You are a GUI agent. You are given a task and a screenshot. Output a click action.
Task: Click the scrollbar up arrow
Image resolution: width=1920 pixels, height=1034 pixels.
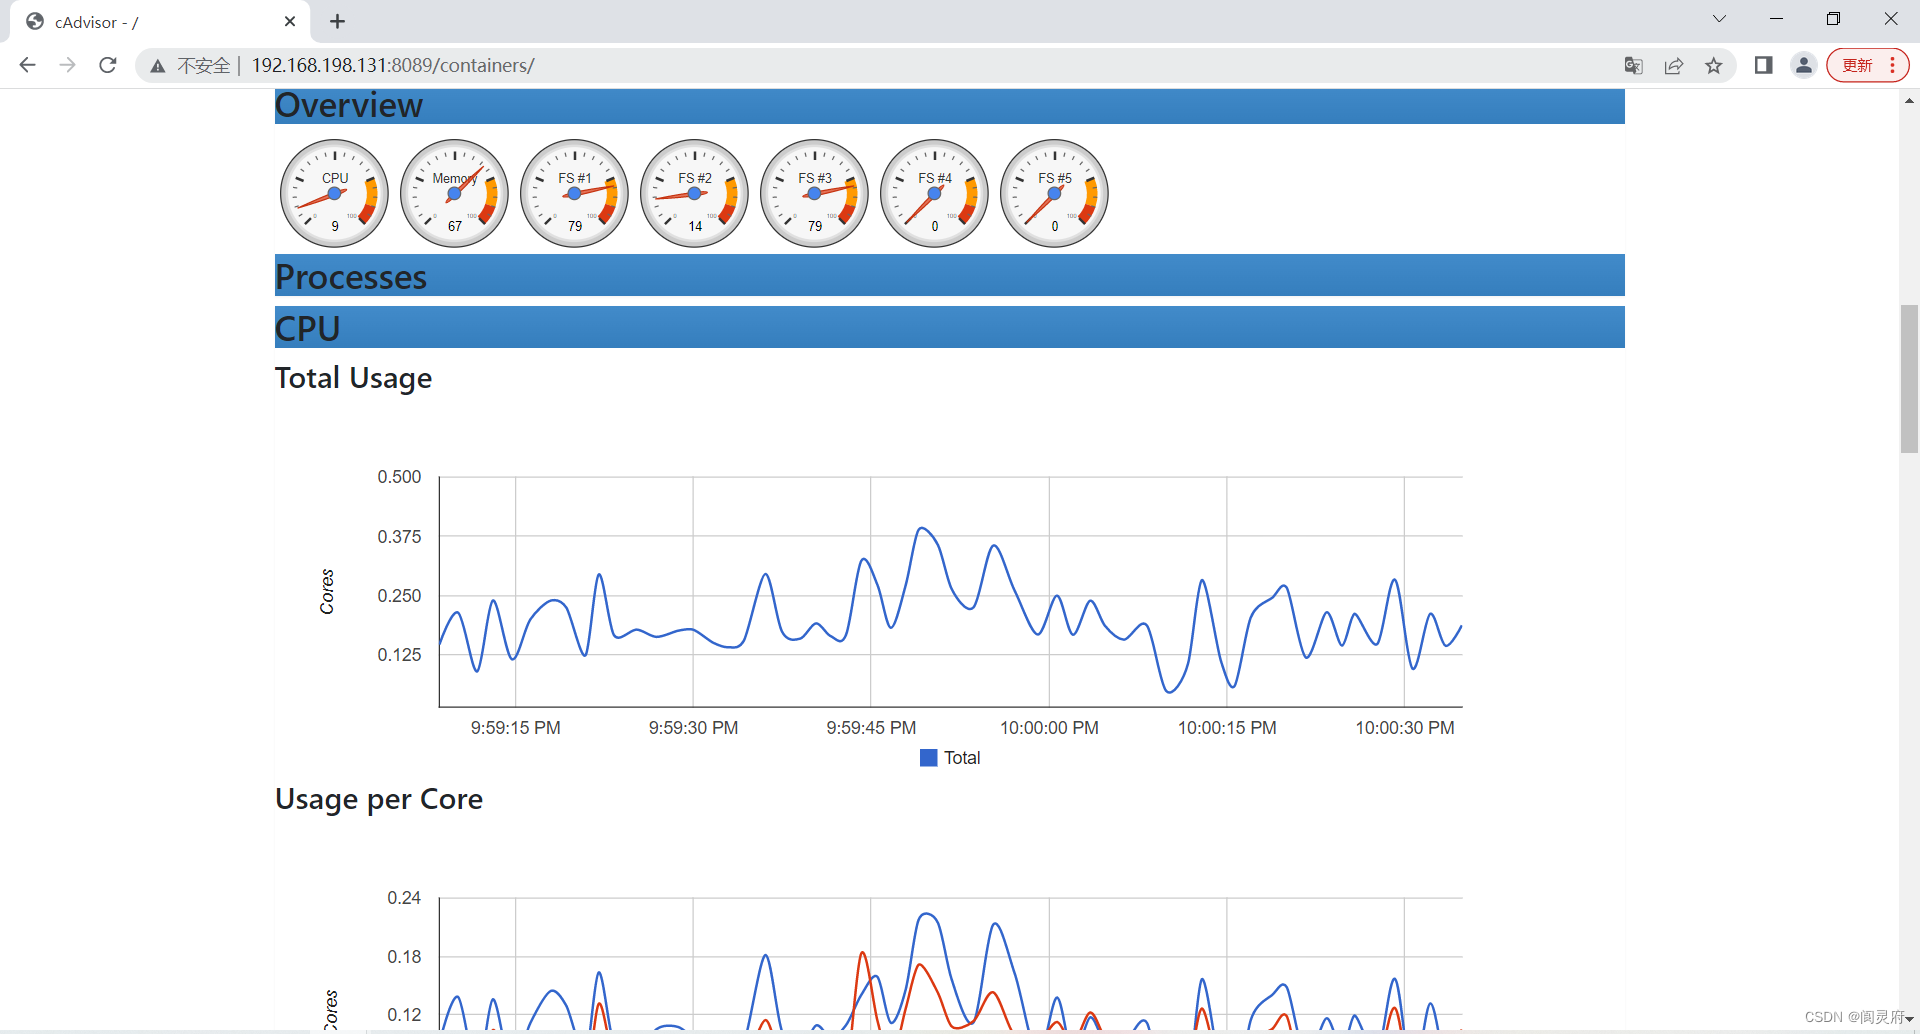[x=1909, y=100]
